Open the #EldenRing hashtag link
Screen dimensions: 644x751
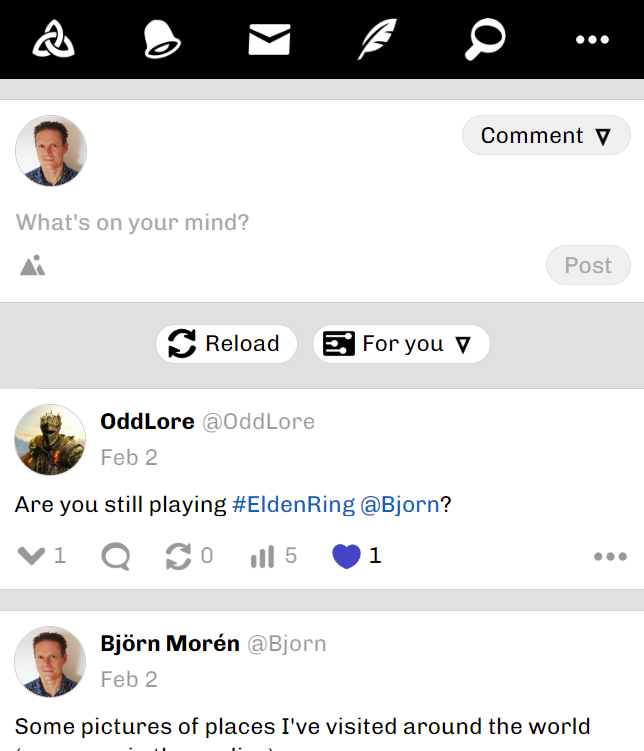293,504
